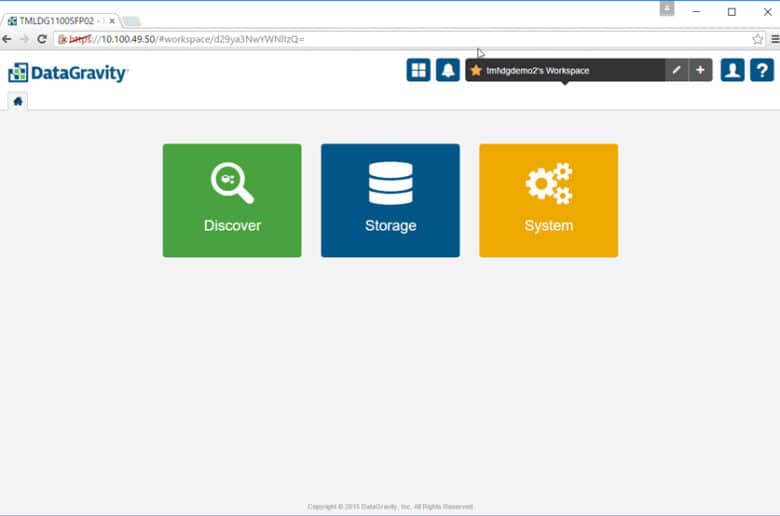780x516 pixels.
Task: Click the workspace grid view icon
Action: click(418, 70)
